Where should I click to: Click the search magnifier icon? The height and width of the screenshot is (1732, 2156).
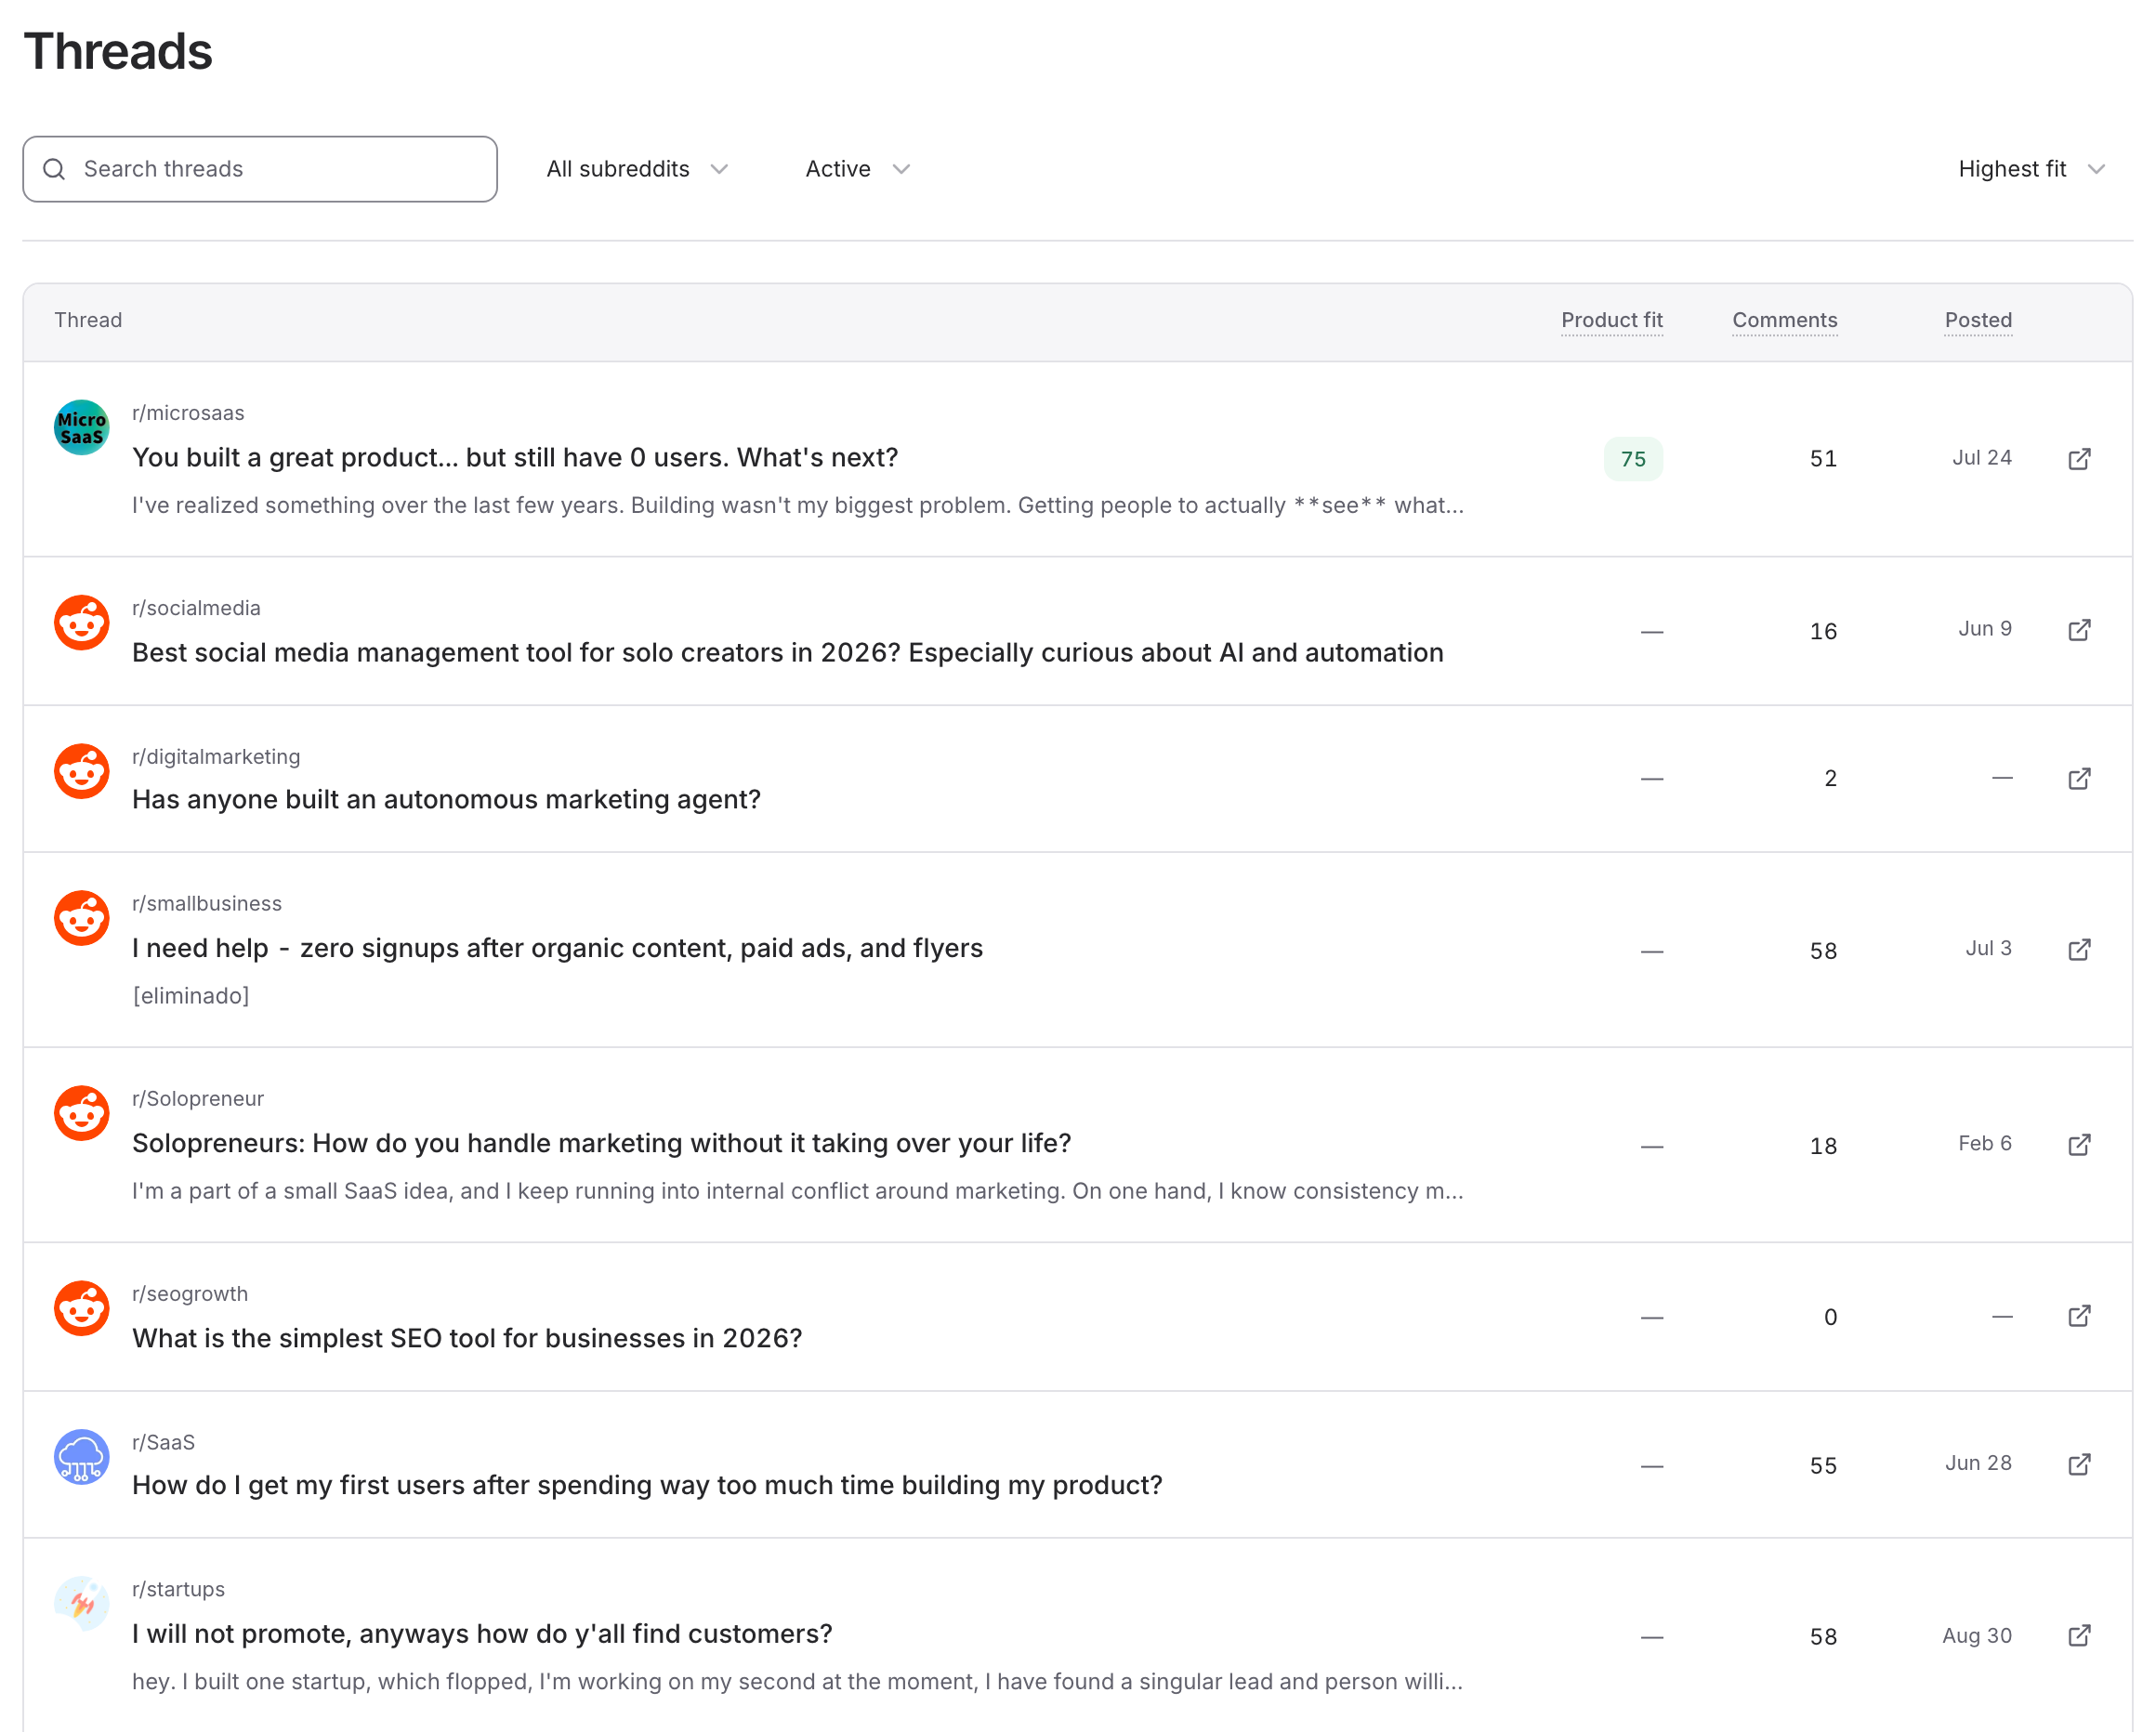click(x=54, y=169)
